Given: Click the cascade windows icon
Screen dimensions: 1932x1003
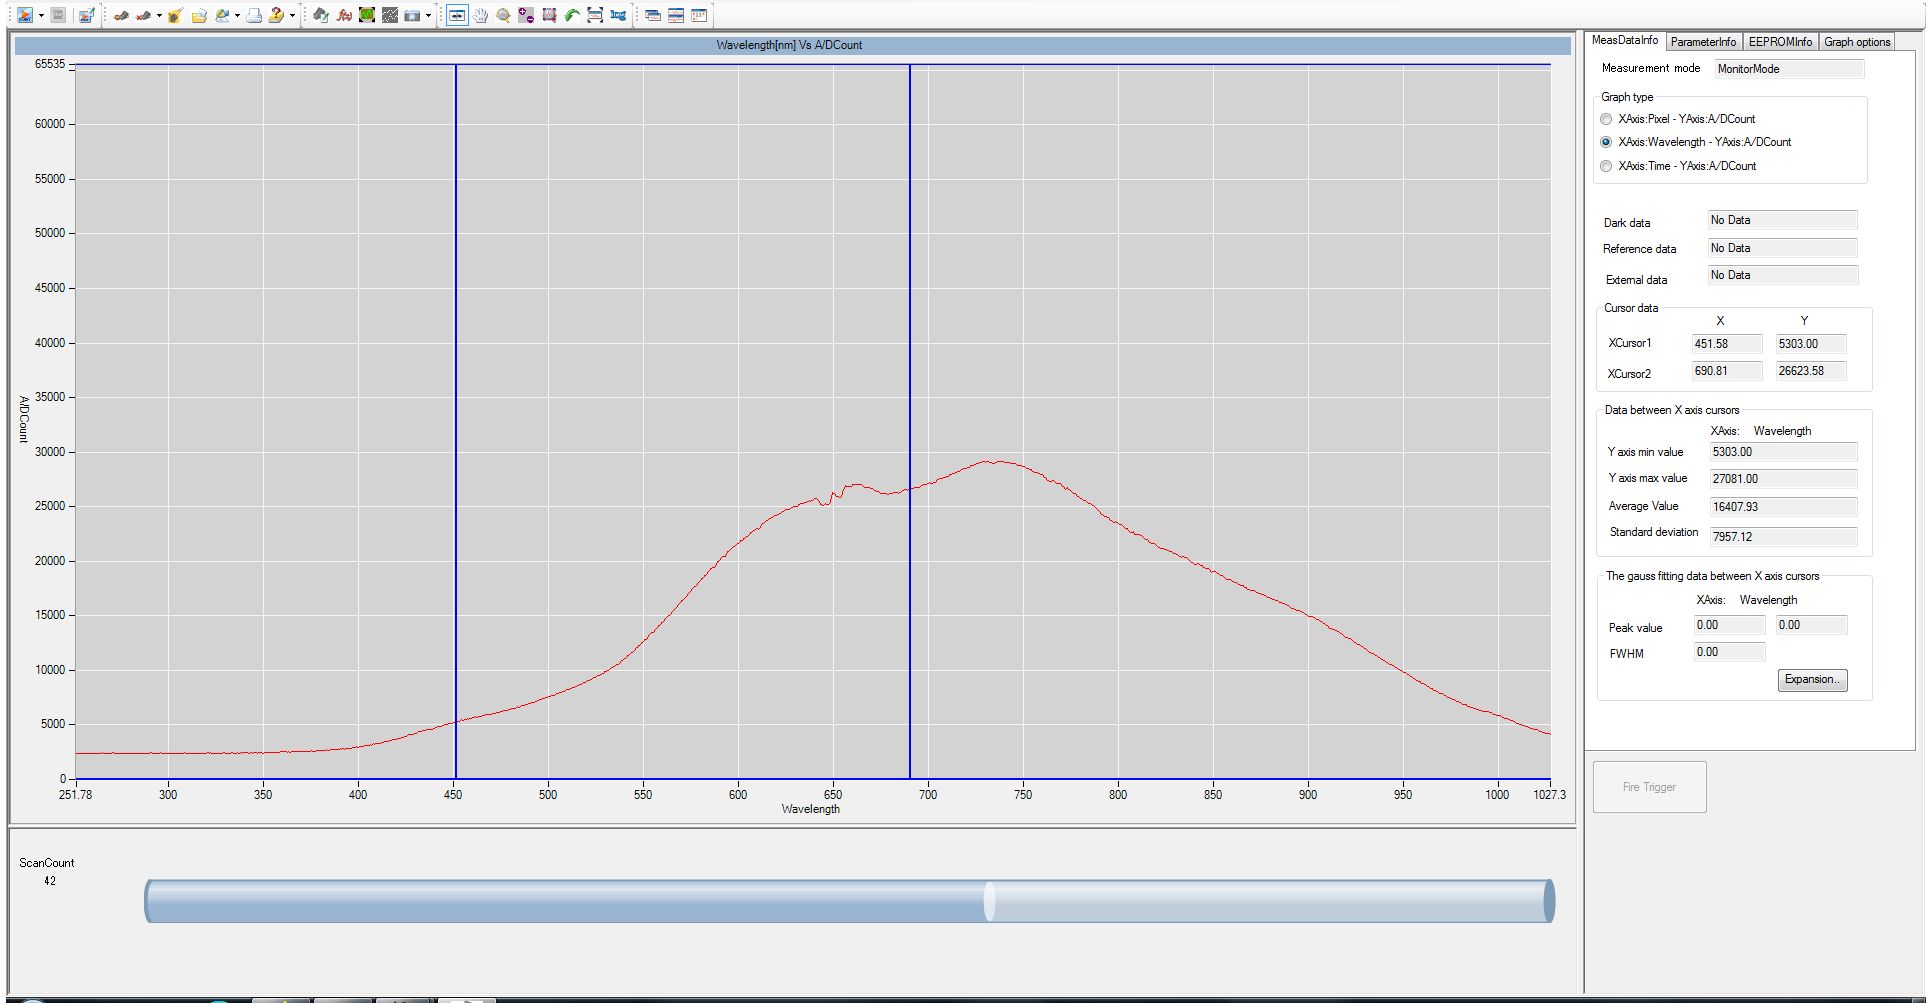Looking at the screenshot, I should click(653, 15).
